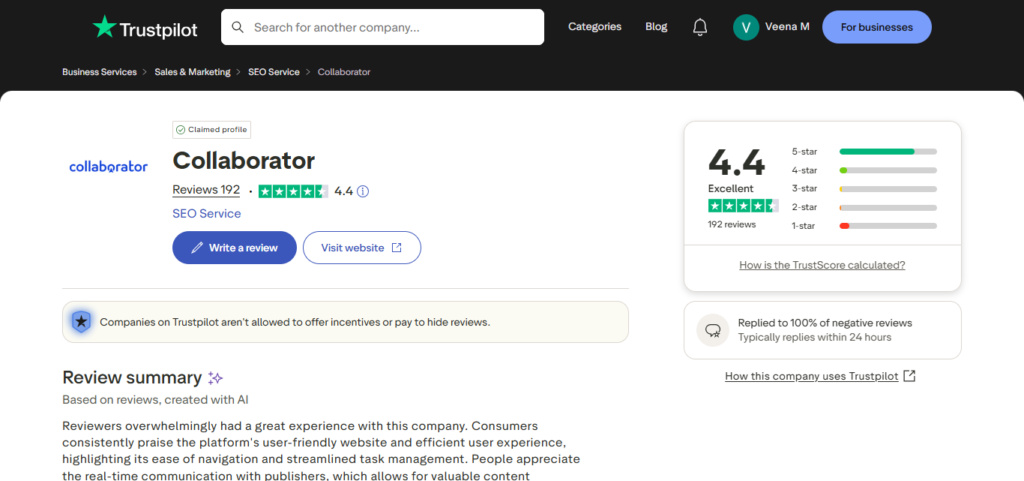
Task: Click the shield star icon in the incentives notice
Action: [81, 321]
